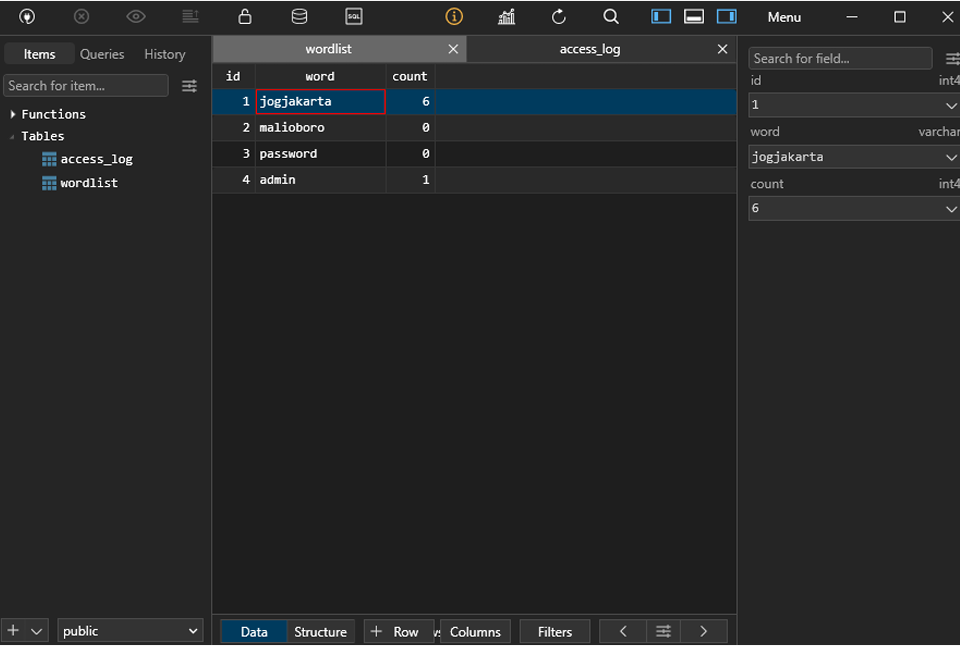Switch to the Queries sidebar tab
This screenshot has width=960, height=646.
click(102, 54)
